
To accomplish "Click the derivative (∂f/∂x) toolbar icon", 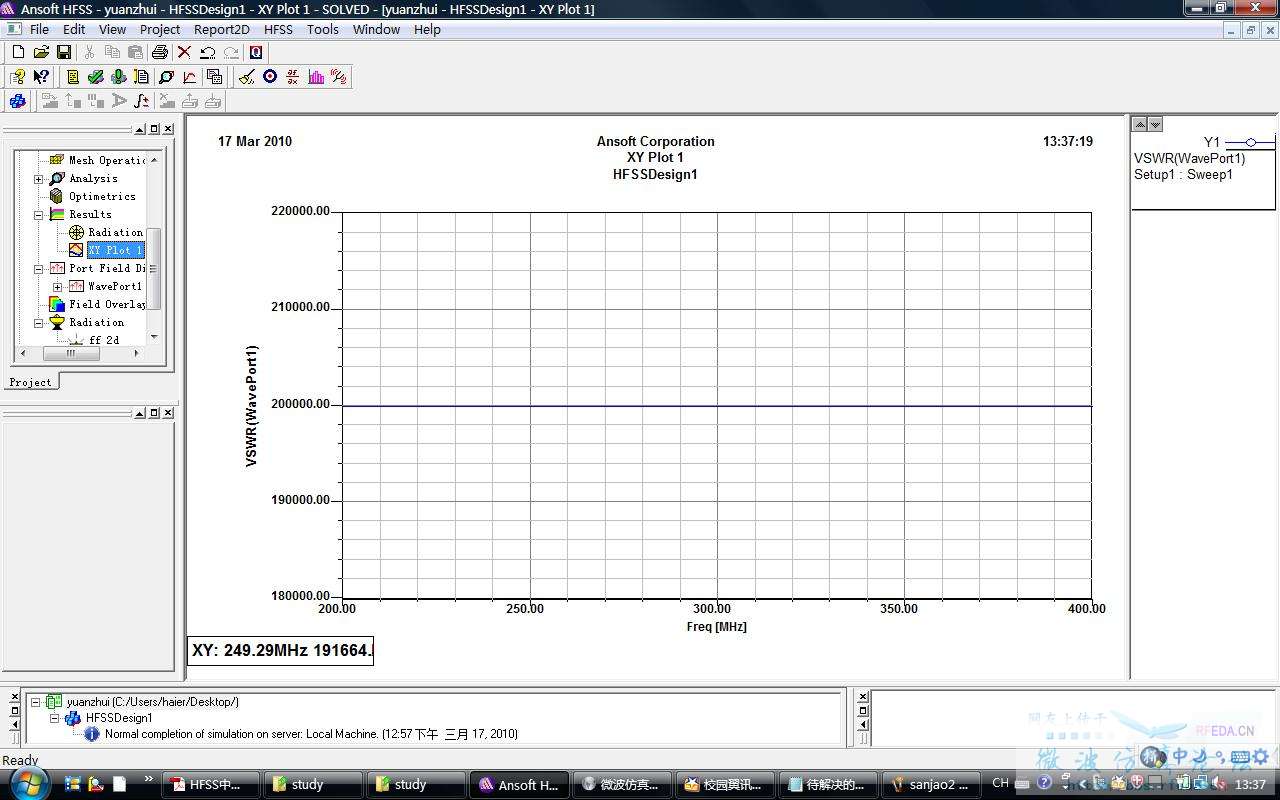I will 293,77.
